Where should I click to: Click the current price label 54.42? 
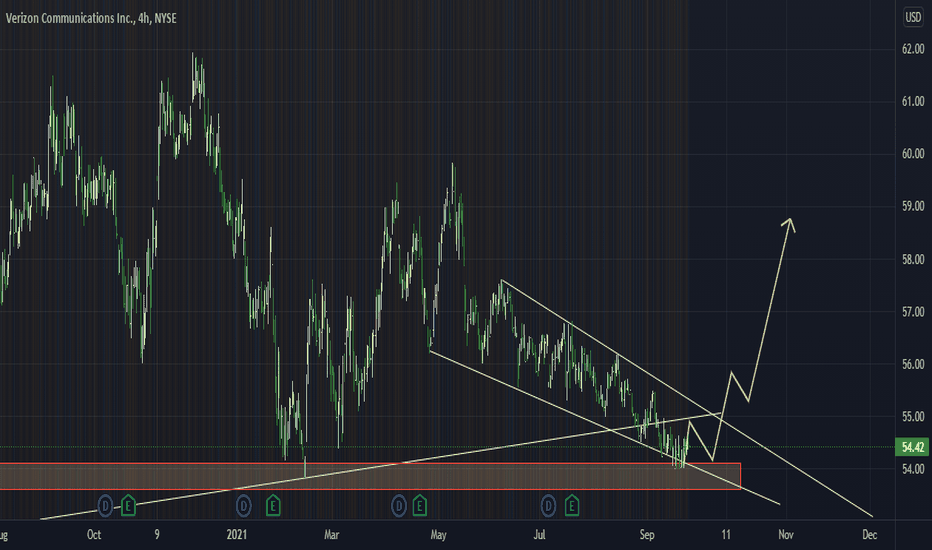point(912,447)
